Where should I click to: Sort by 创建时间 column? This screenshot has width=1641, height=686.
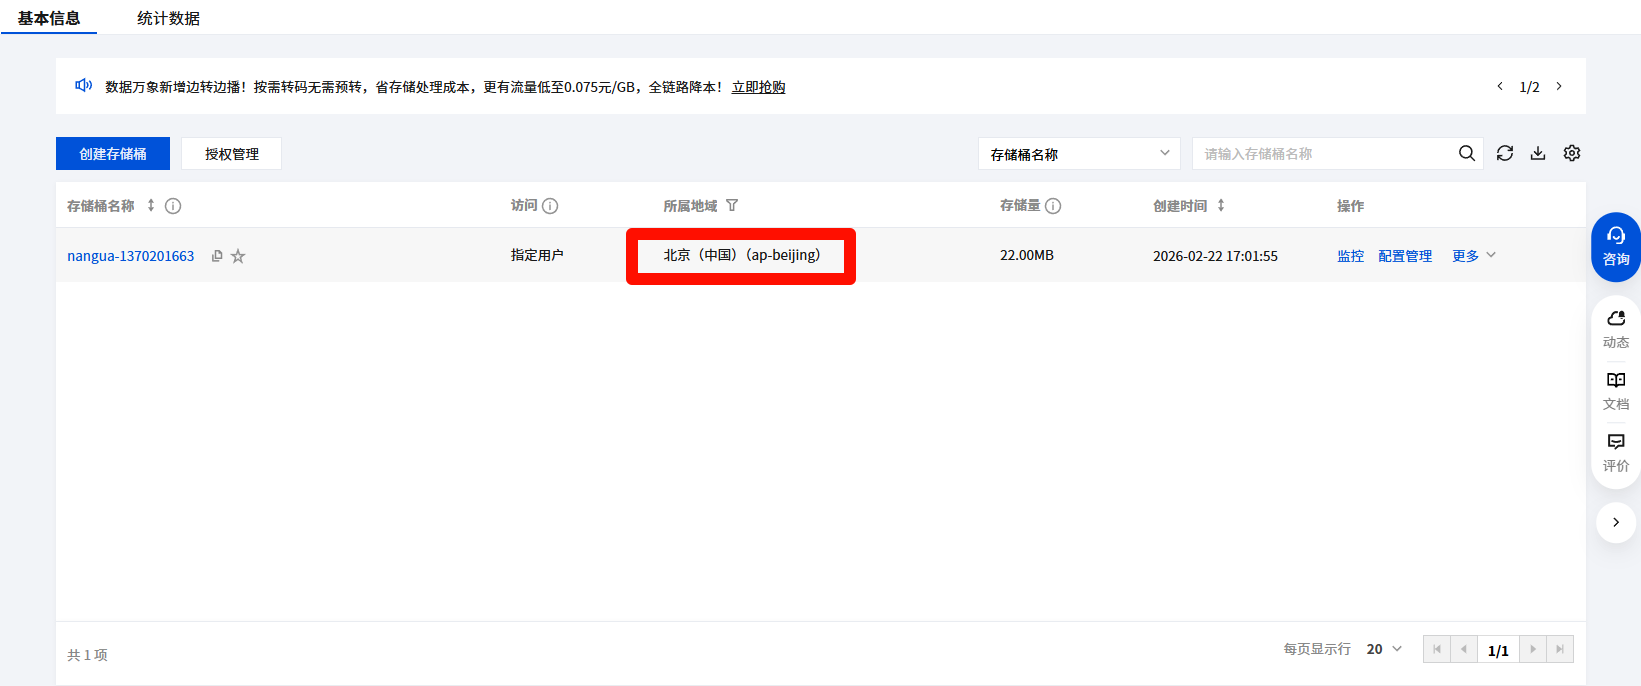click(1221, 205)
